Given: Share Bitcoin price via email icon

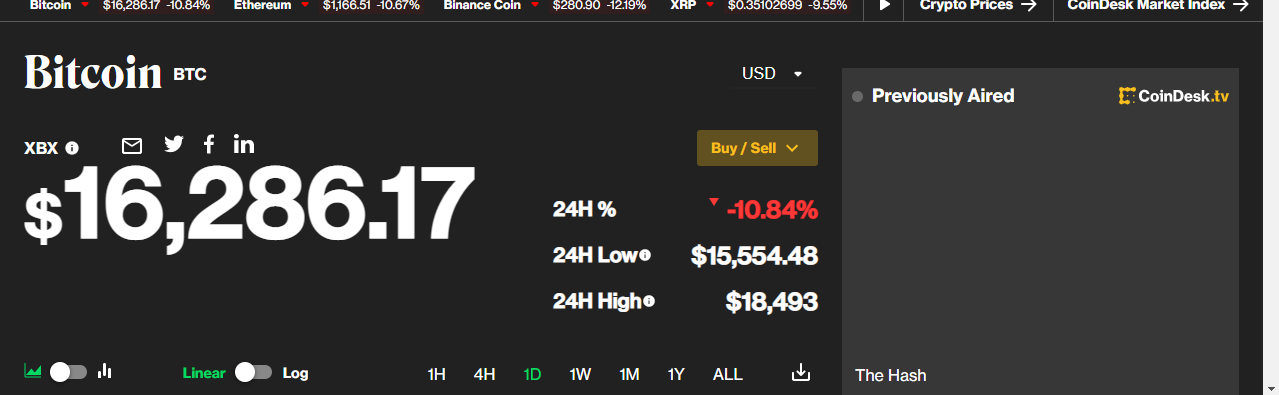Looking at the screenshot, I should click(132, 146).
